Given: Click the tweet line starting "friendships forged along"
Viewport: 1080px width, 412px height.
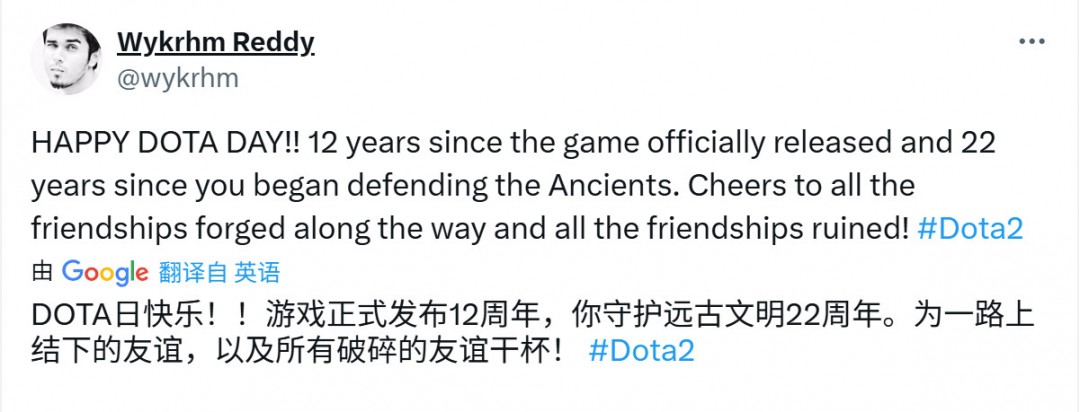Looking at the screenshot, I should 470,228.
